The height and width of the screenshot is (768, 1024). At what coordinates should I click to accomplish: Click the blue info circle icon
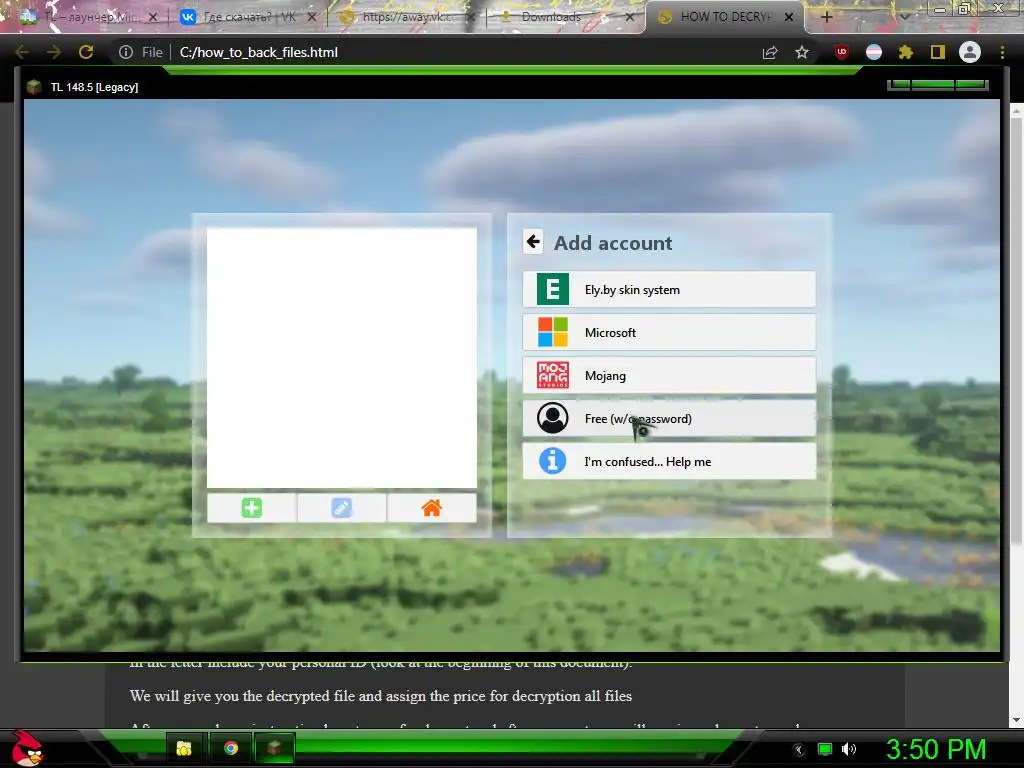click(552, 461)
